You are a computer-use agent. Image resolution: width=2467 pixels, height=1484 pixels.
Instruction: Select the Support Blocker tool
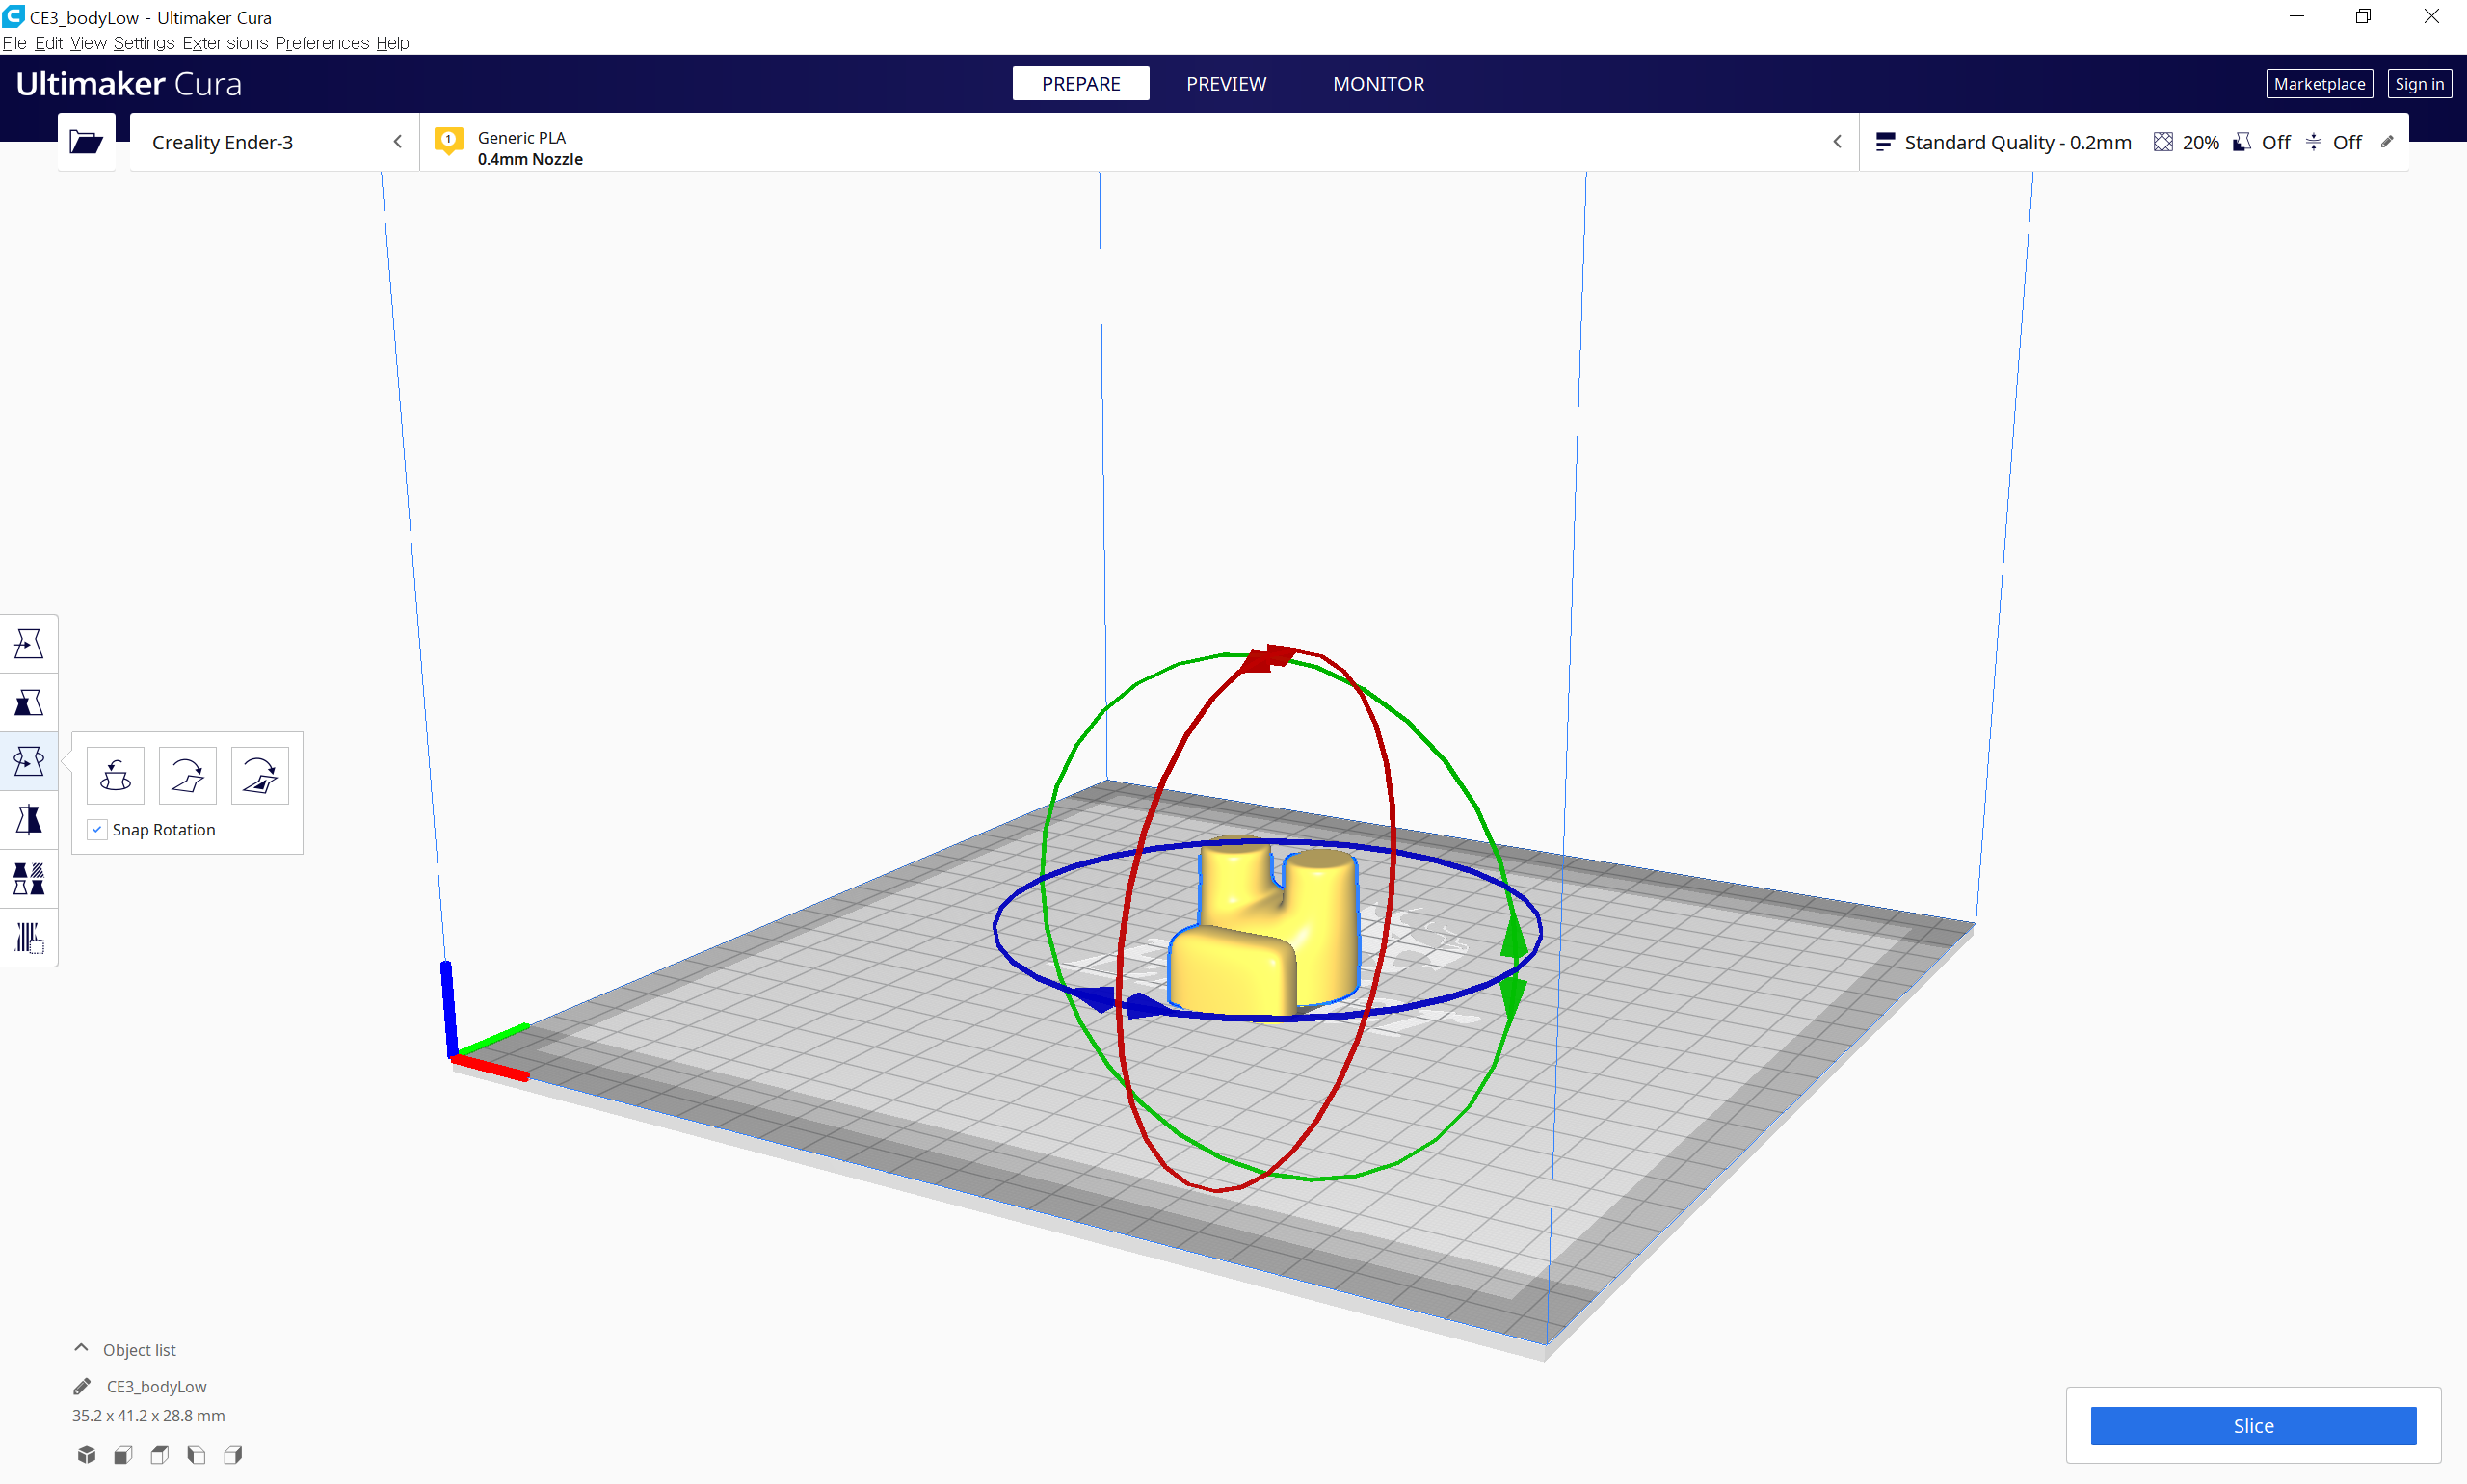click(x=29, y=938)
